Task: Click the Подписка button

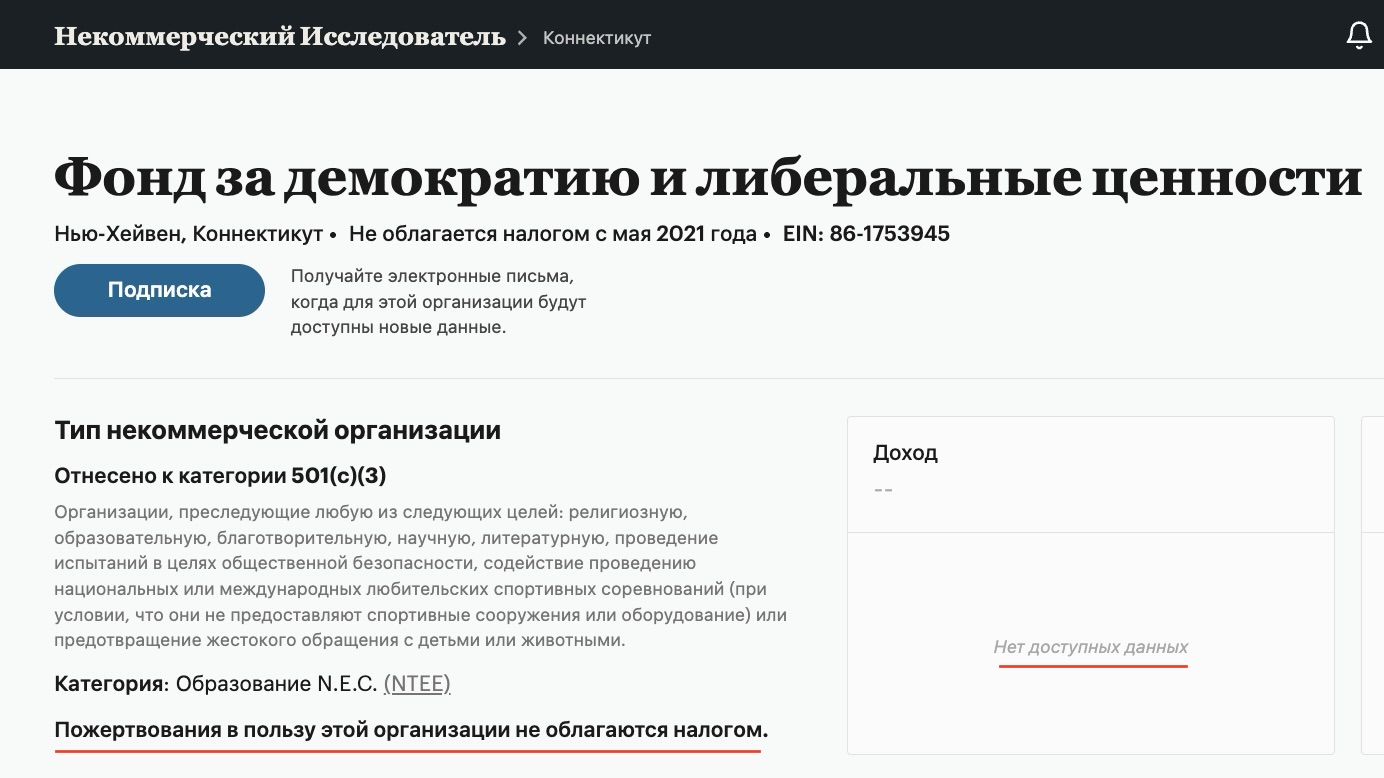Action: click(x=159, y=290)
